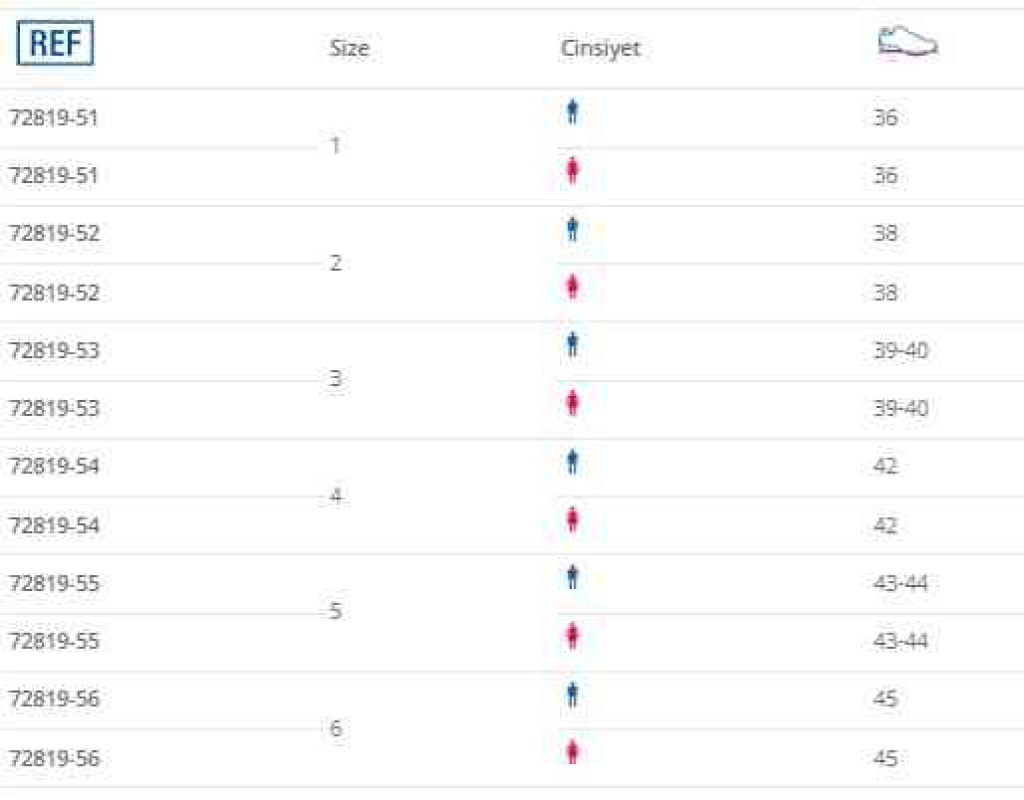The width and height of the screenshot is (1024, 800).
Task: Click the first 39-40 shoe size value
Action: click(x=901, y=351)
